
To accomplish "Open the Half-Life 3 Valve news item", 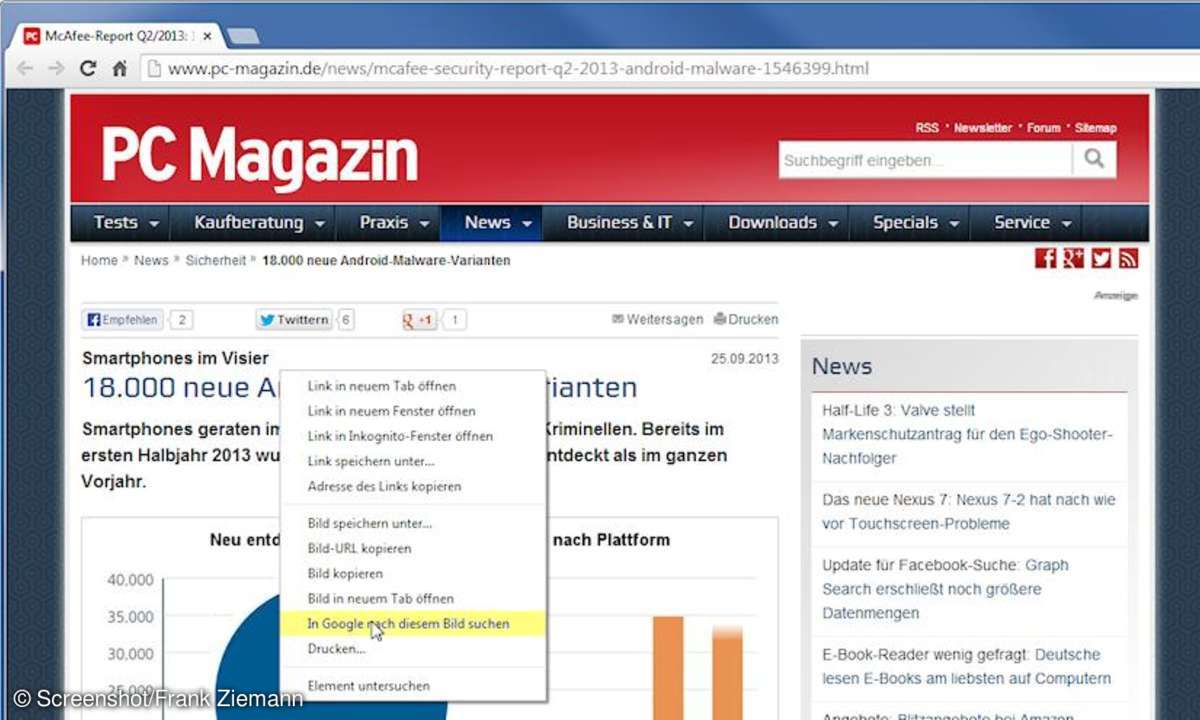I will 966,434.
